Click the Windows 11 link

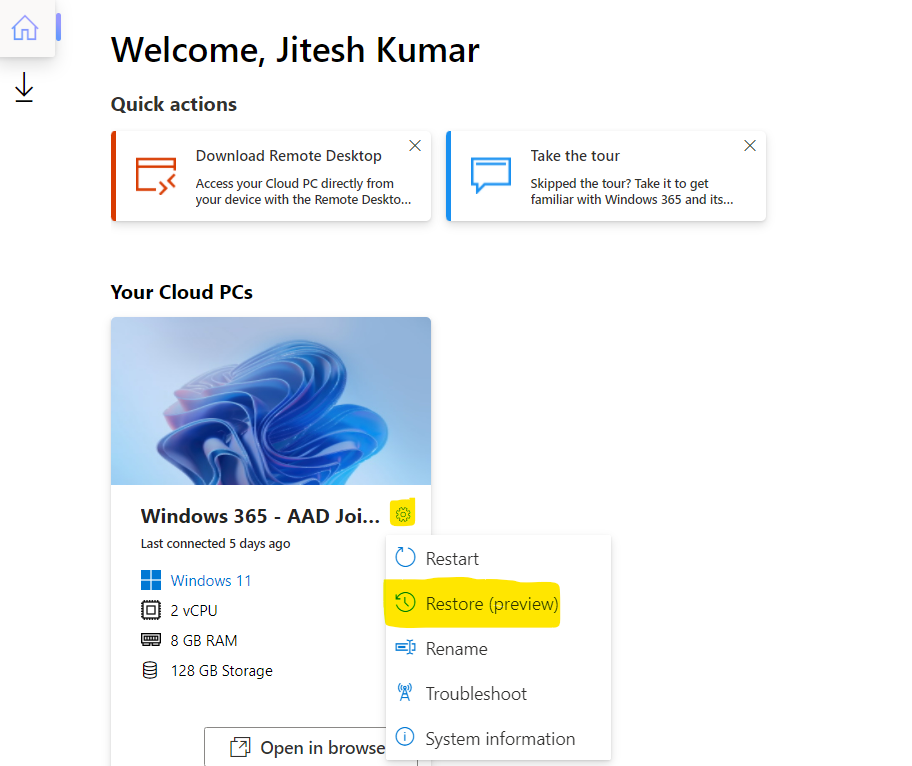pos(211,580)
